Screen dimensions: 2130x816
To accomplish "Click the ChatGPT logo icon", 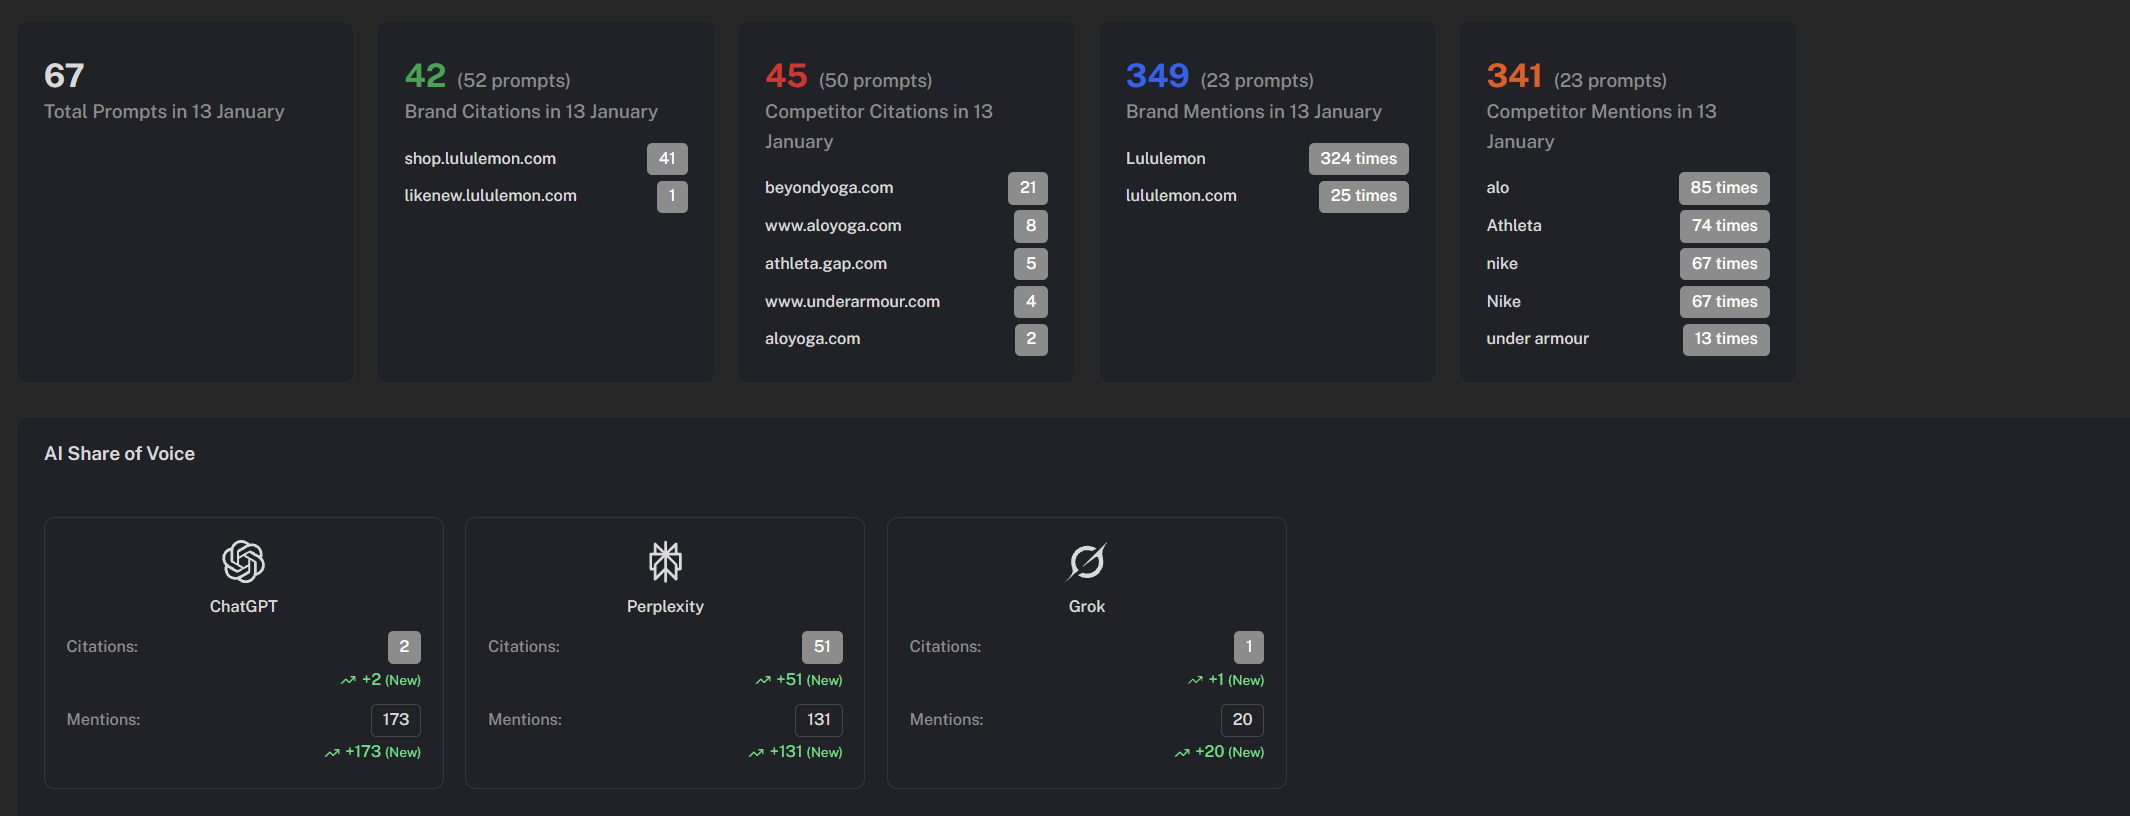I will (x=243, y=561).
